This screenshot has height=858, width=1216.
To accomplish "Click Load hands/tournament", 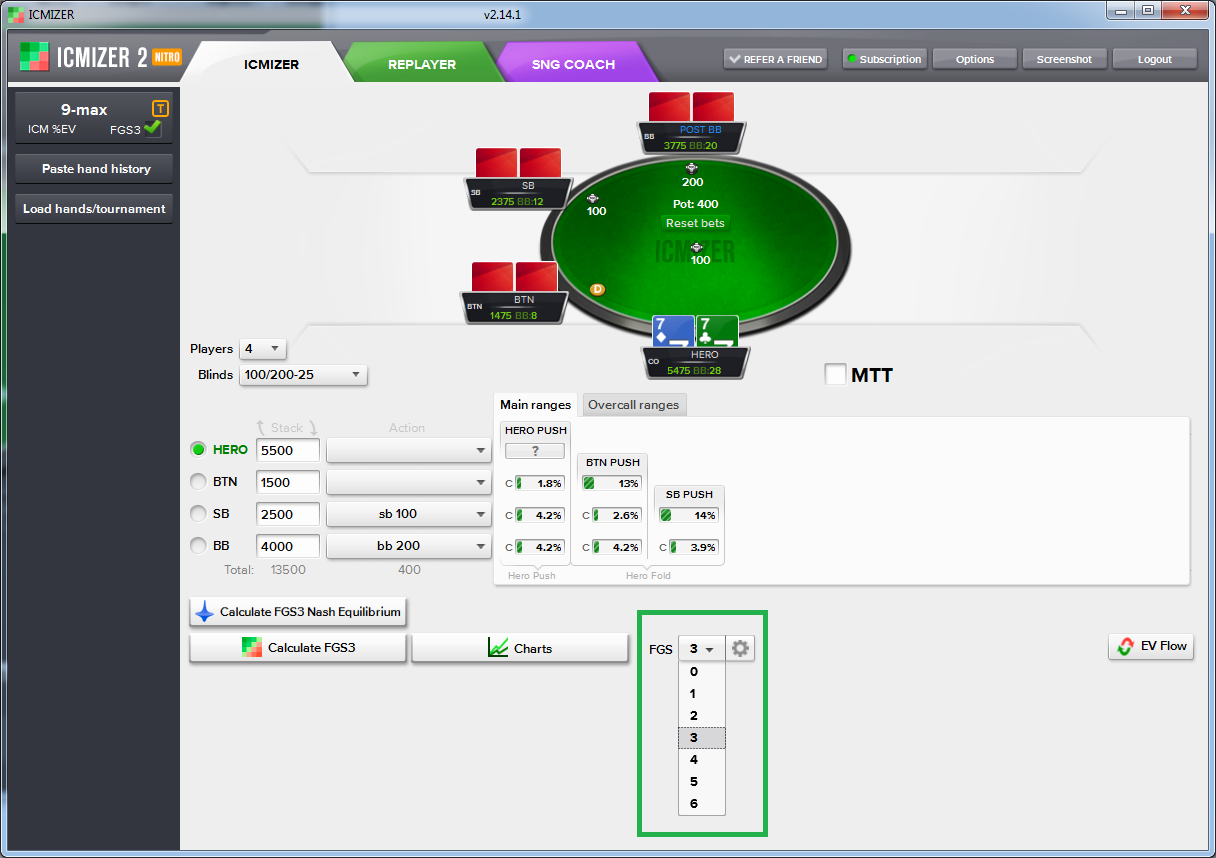I will [95, 209].
